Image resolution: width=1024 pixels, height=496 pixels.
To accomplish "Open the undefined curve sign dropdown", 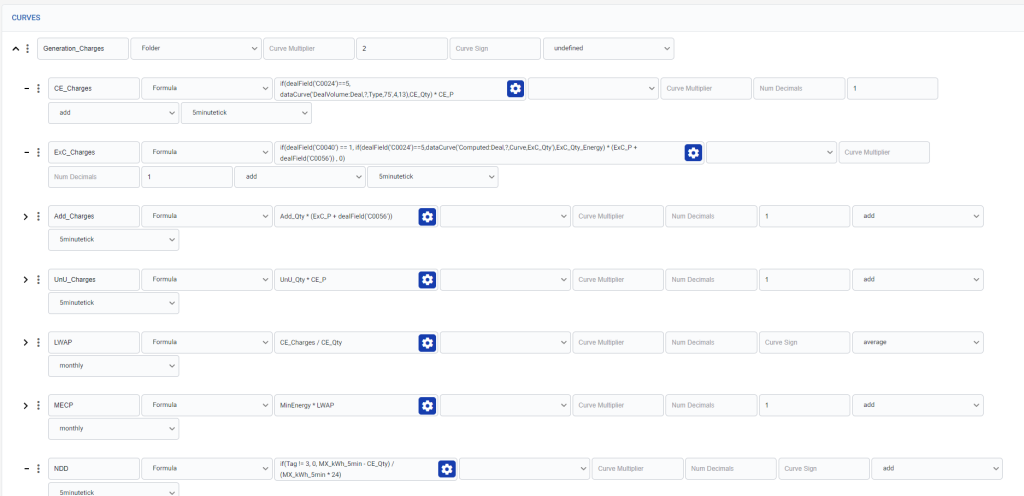I will 609,49.
